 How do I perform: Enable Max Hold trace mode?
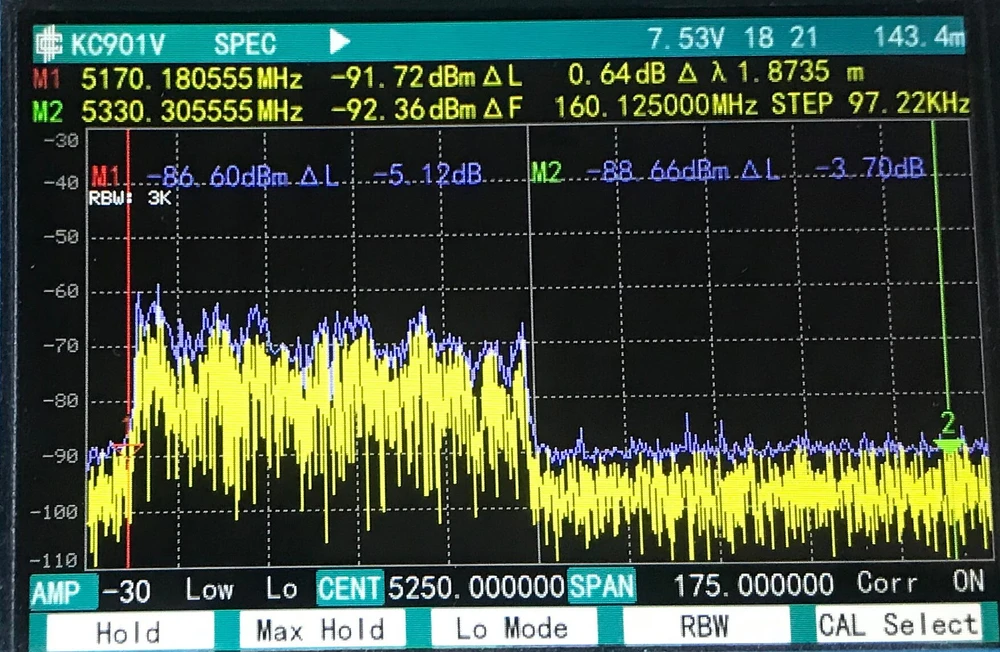pos(320,630)
